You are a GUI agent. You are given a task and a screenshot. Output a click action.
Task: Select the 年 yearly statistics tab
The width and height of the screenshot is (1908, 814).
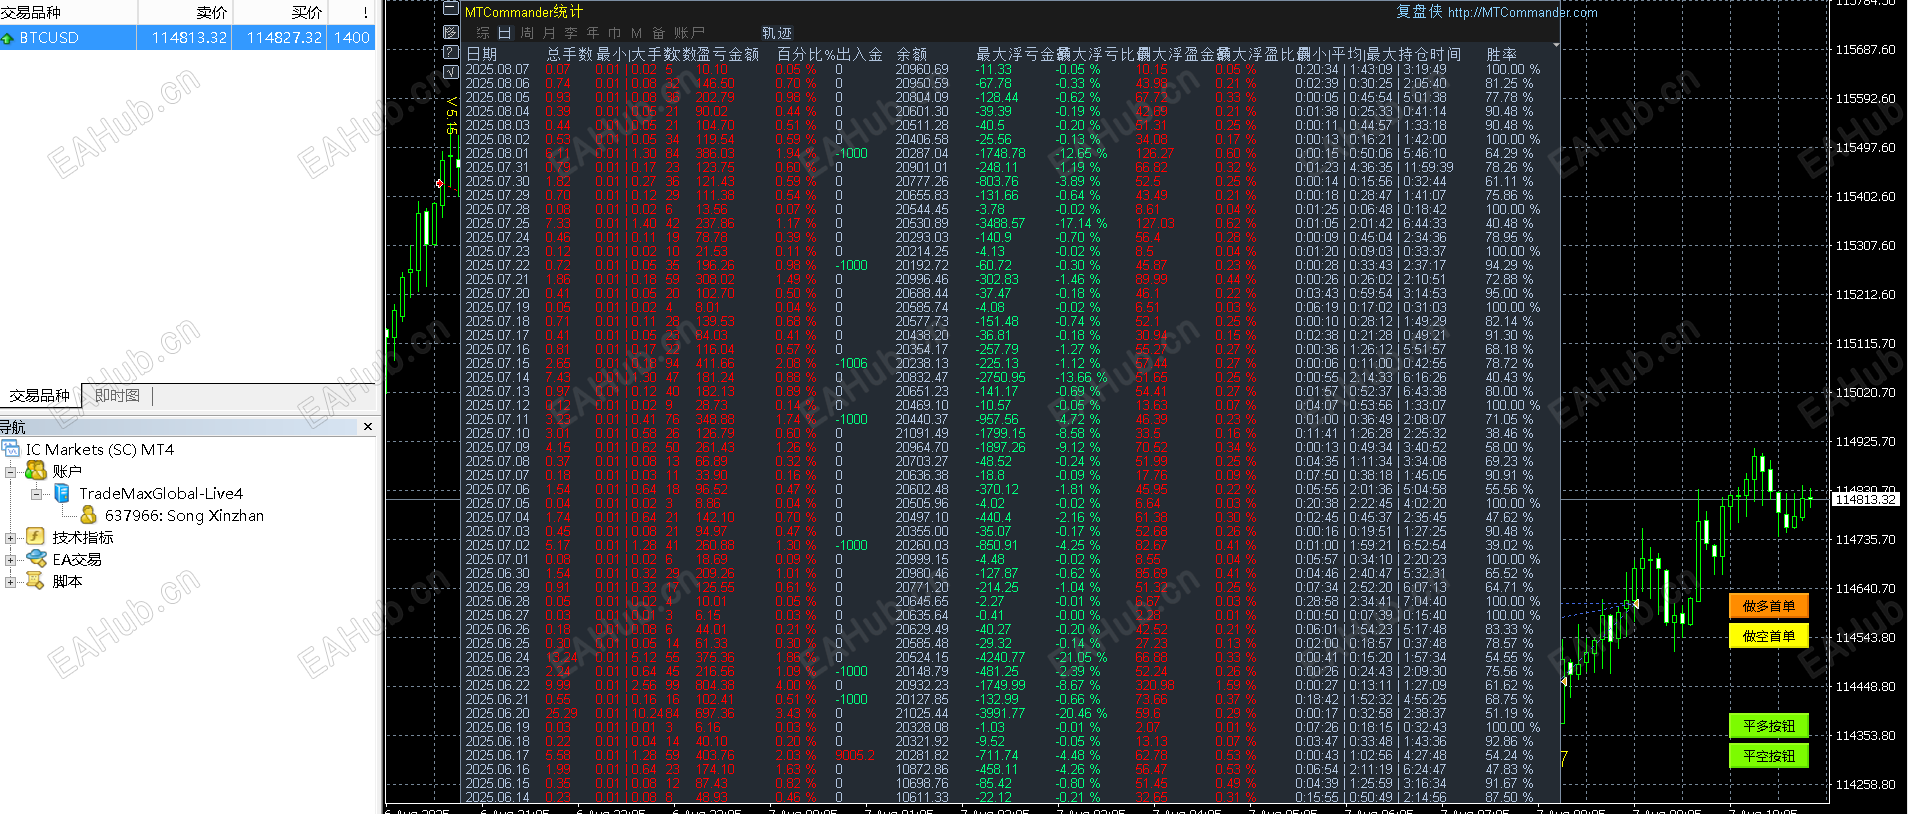[x=593, y=33]
